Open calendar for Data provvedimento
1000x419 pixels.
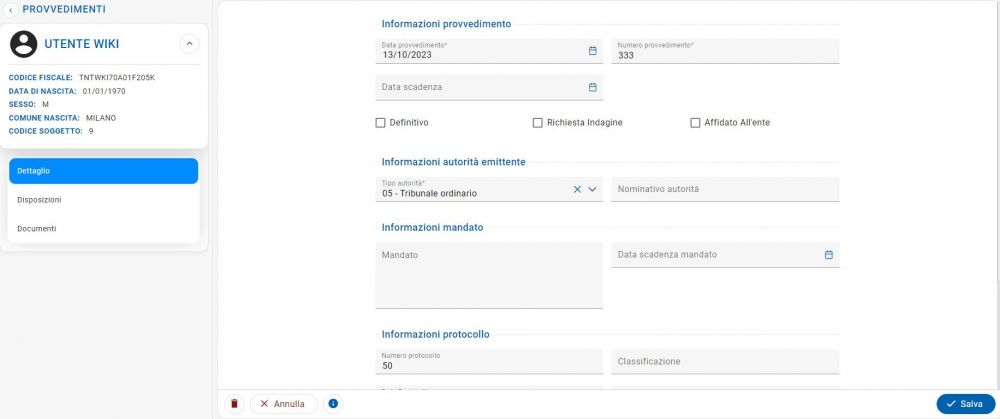(x=592, y=51)
